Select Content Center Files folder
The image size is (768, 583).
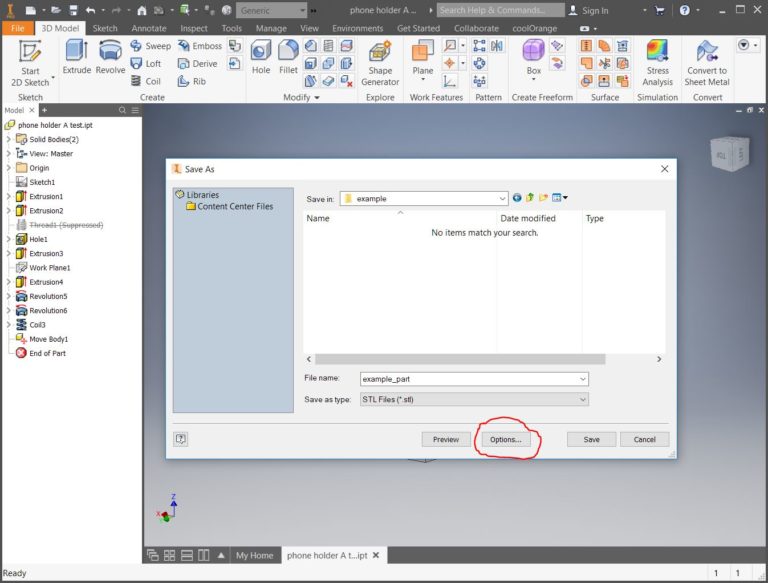235,207
